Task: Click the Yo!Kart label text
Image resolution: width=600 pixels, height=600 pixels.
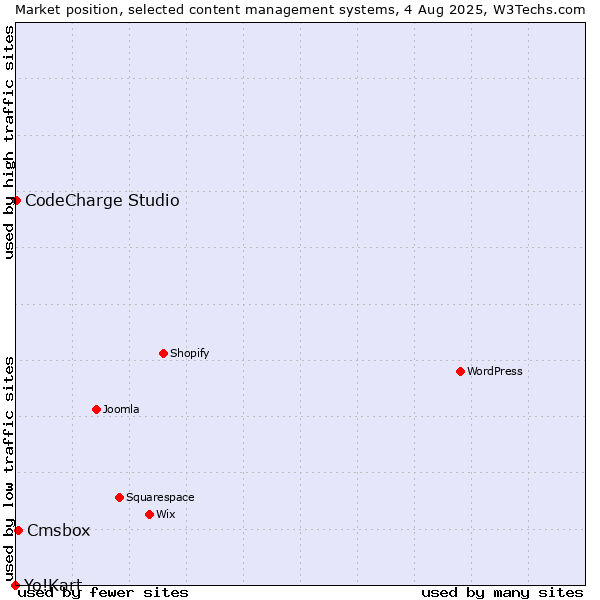Action: point(53,585)
